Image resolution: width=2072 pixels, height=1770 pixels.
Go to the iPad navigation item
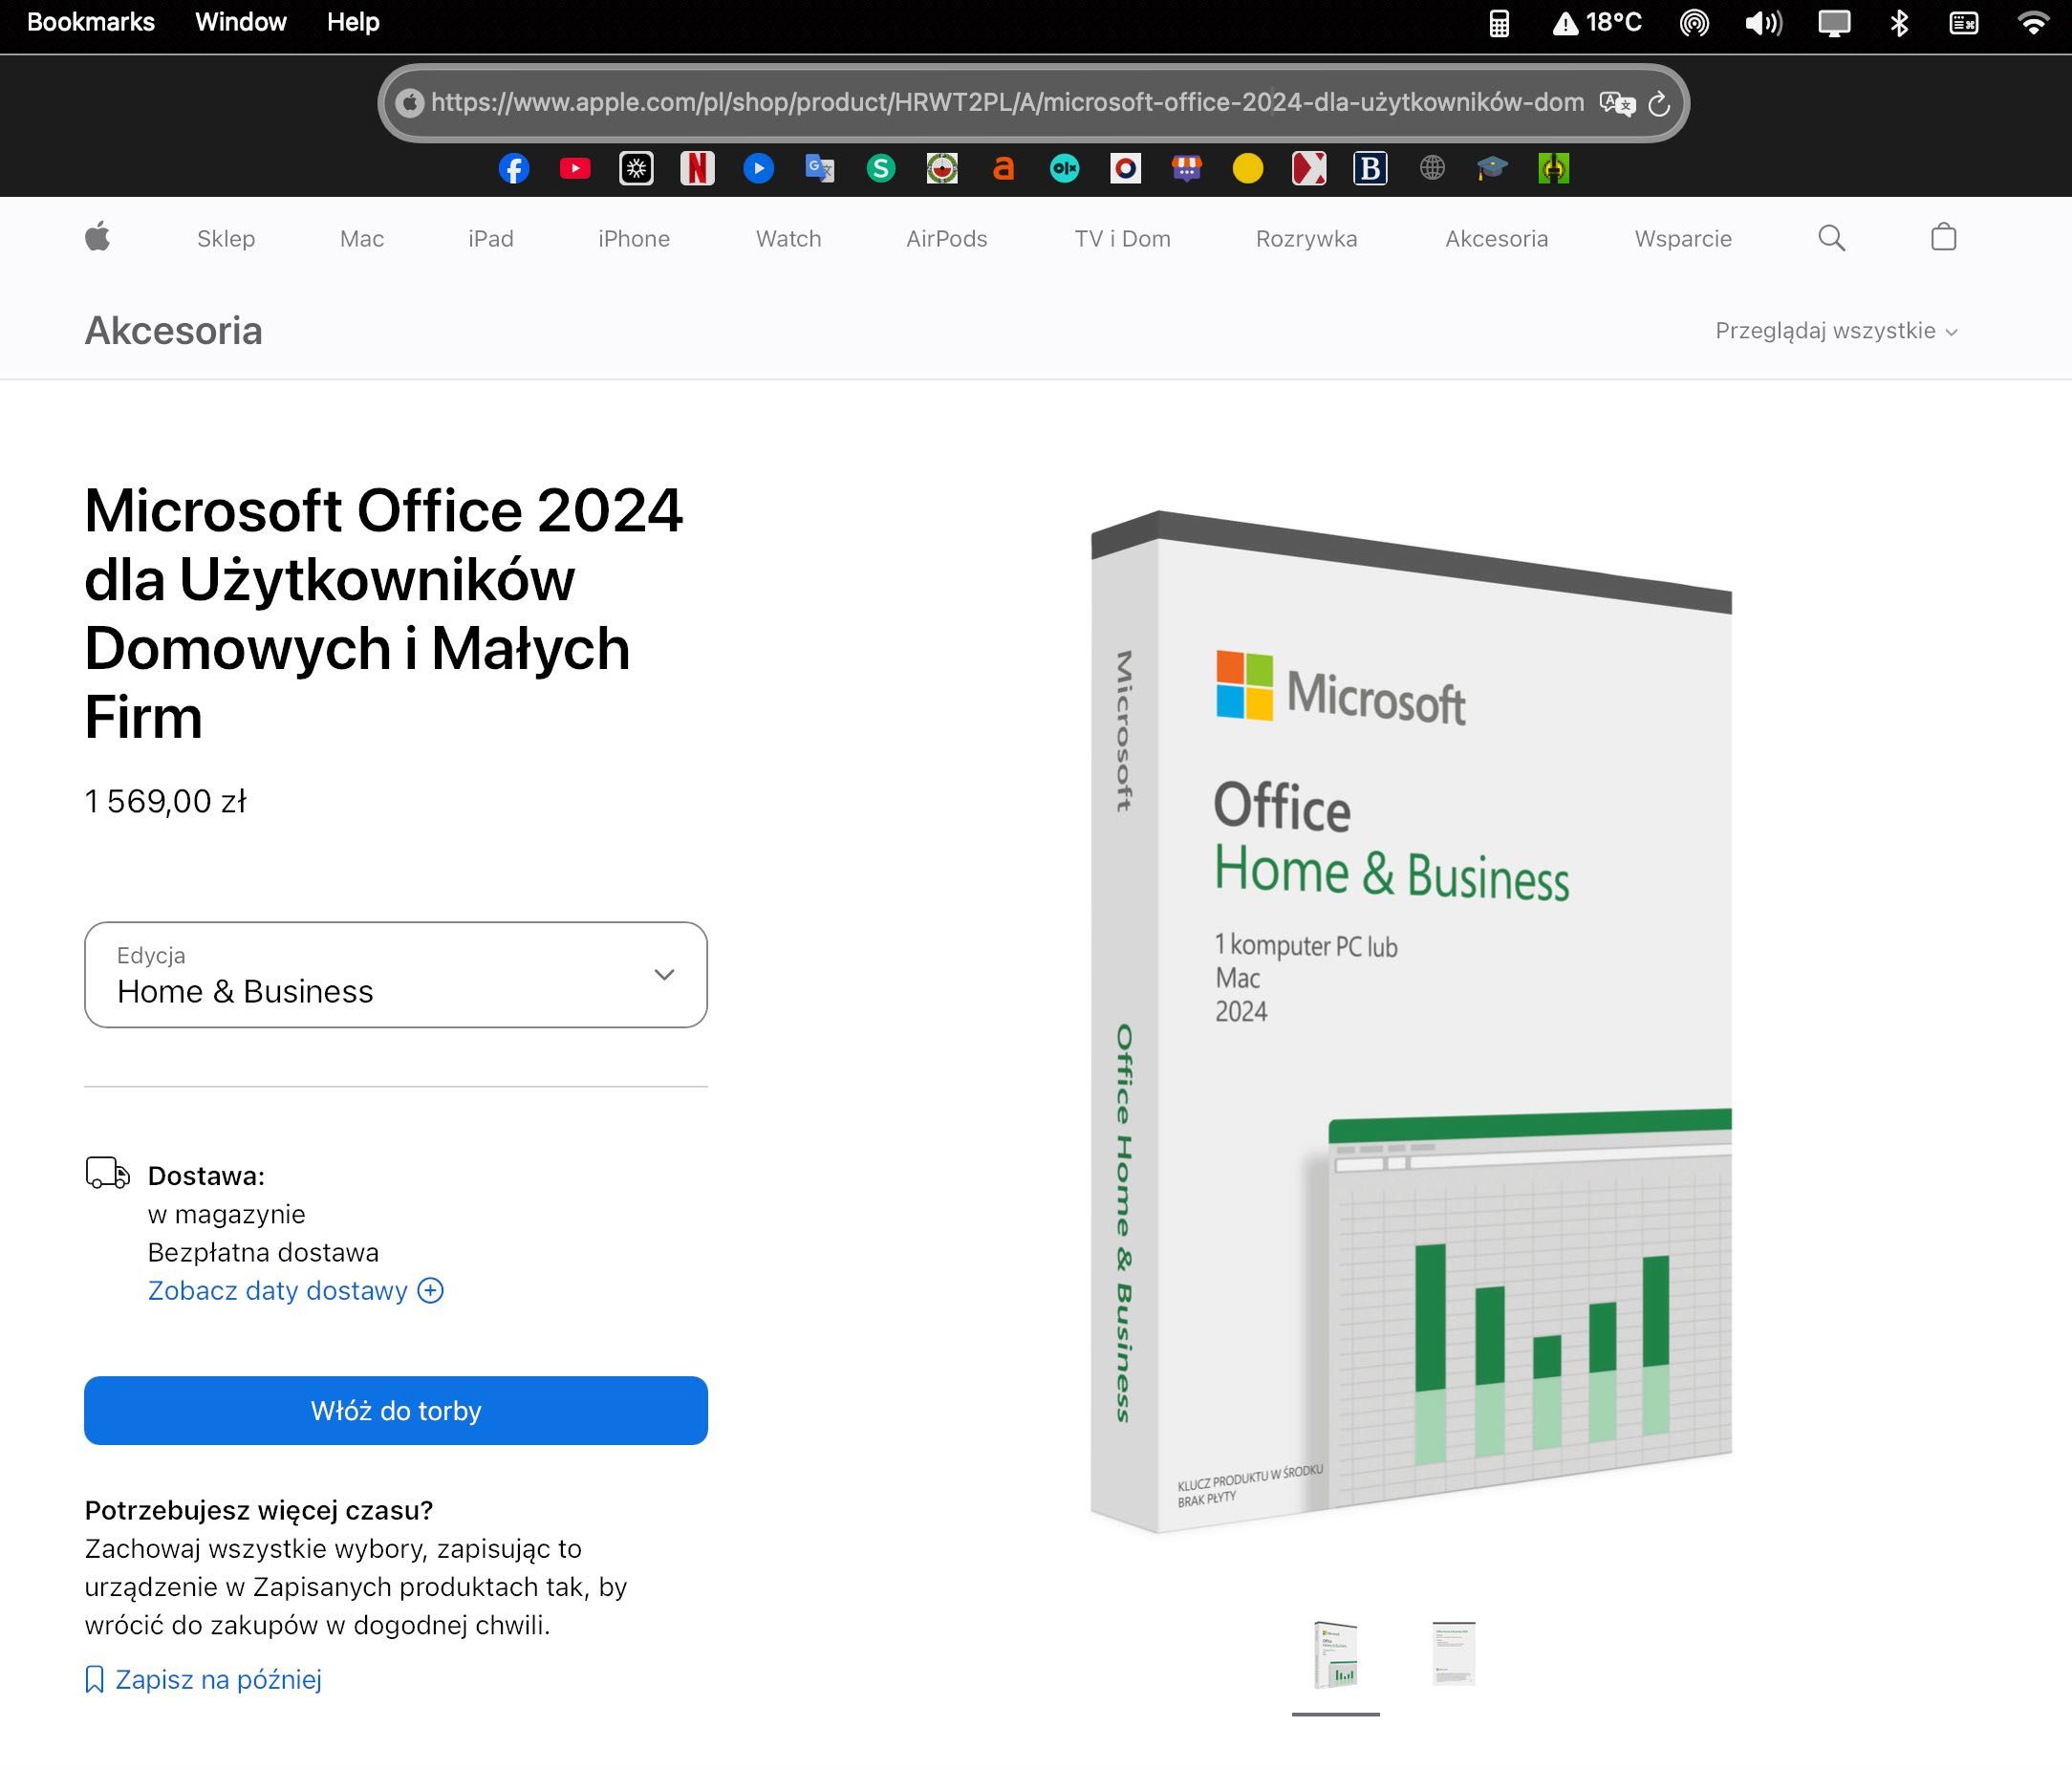coord(491,239)
